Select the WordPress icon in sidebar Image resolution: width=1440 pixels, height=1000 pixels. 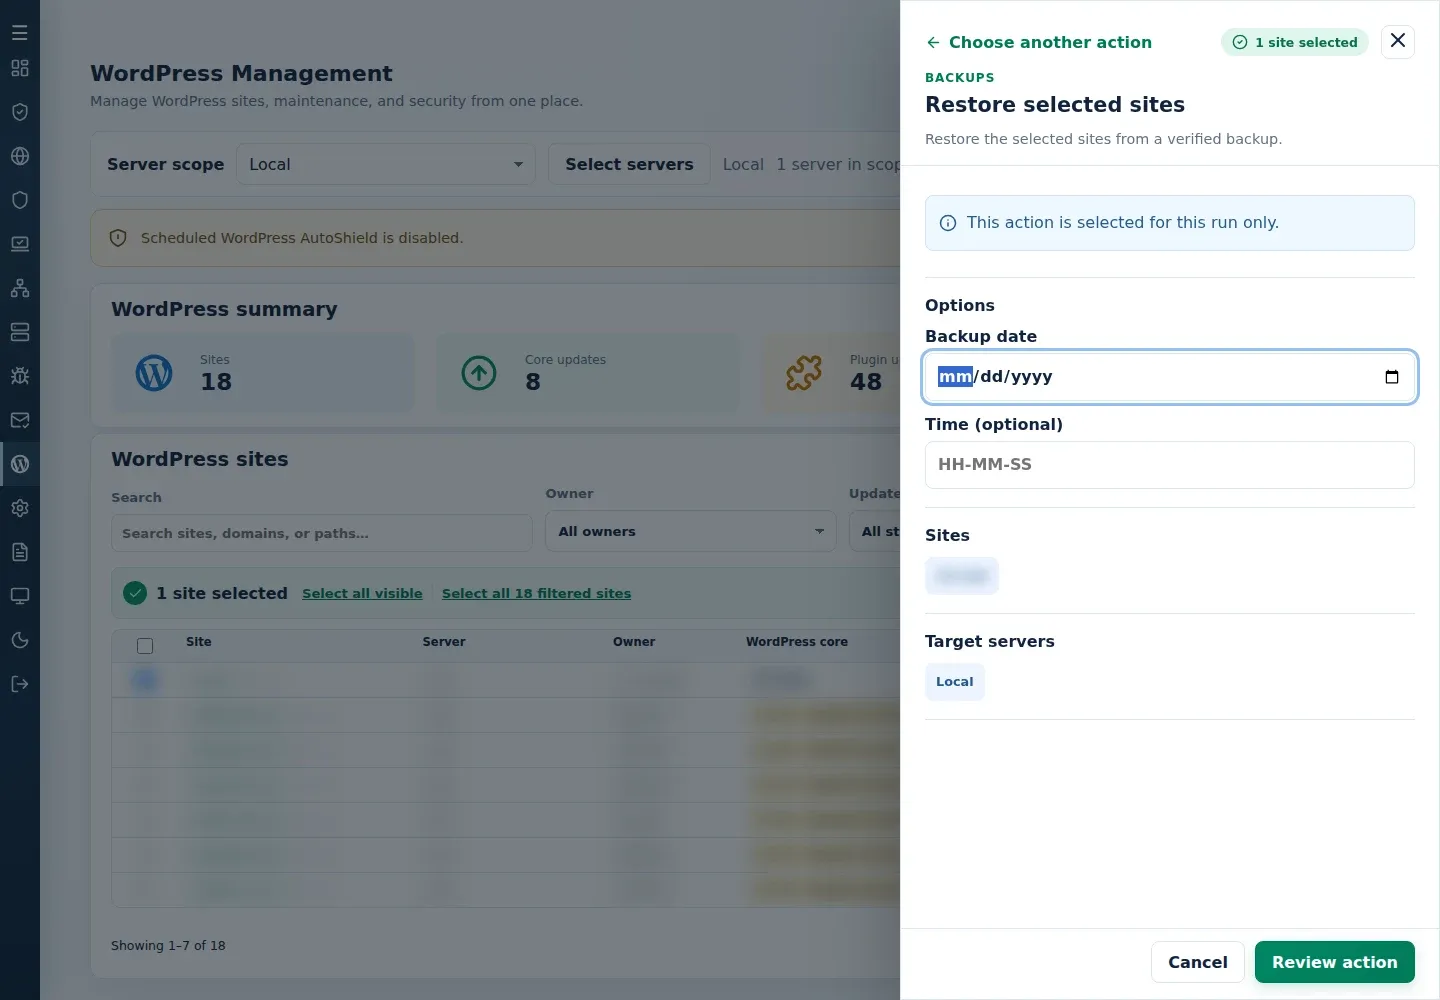20,464
